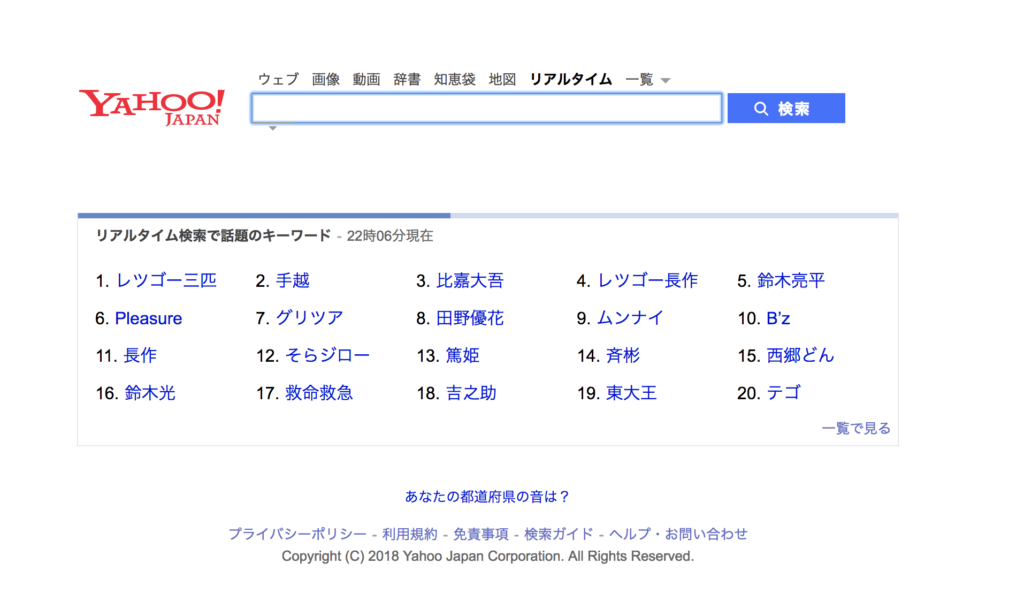Open keyword 12 そらジロー
The width and height of the screenshot is (1024, 609).
[327, 356]
